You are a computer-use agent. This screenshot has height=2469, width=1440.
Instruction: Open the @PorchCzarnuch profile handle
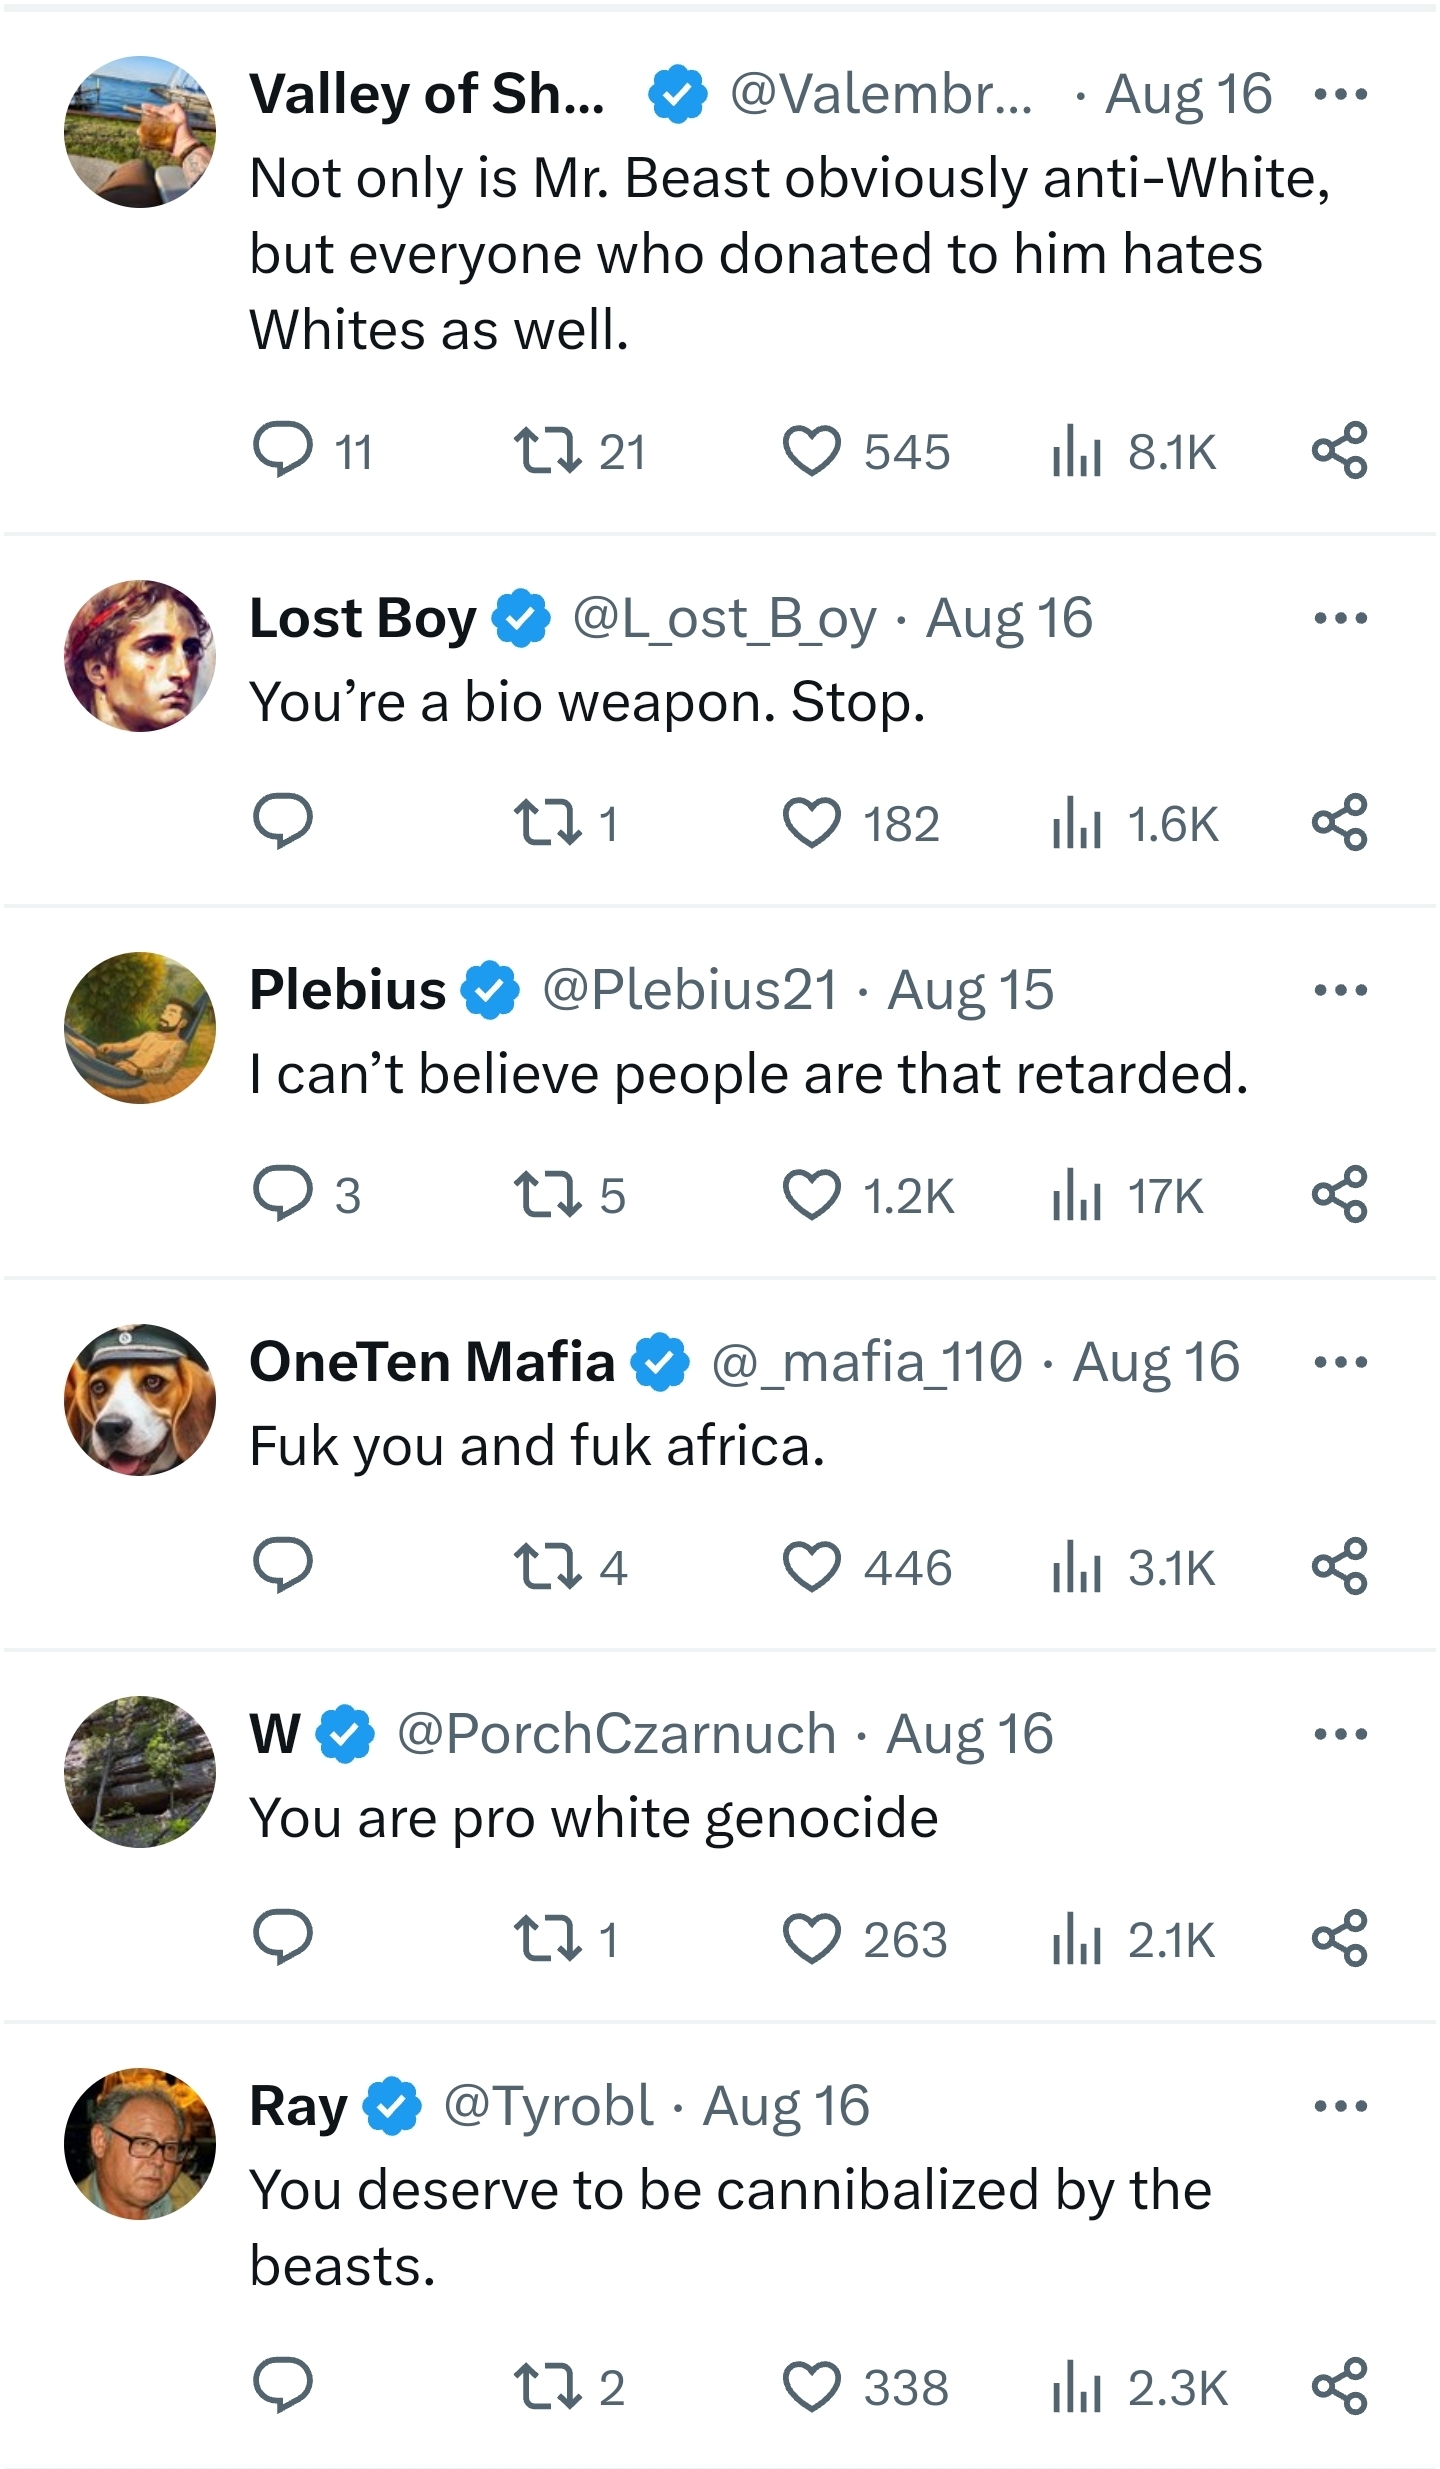[x=616, y=1734]
